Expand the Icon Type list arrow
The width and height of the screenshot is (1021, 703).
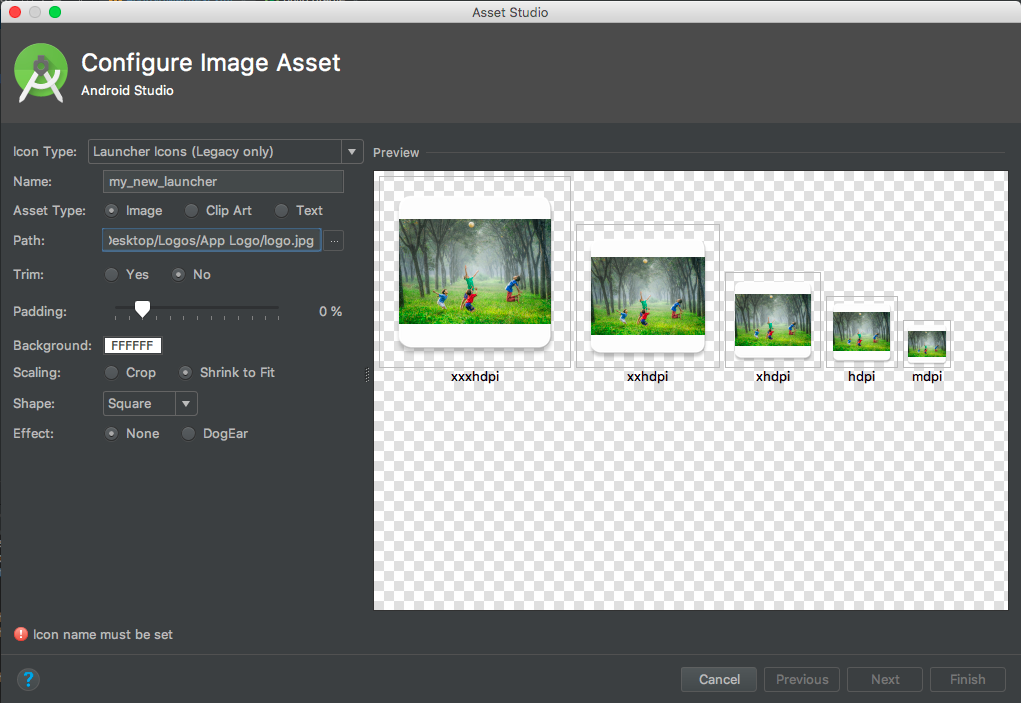tap(351, 151)
